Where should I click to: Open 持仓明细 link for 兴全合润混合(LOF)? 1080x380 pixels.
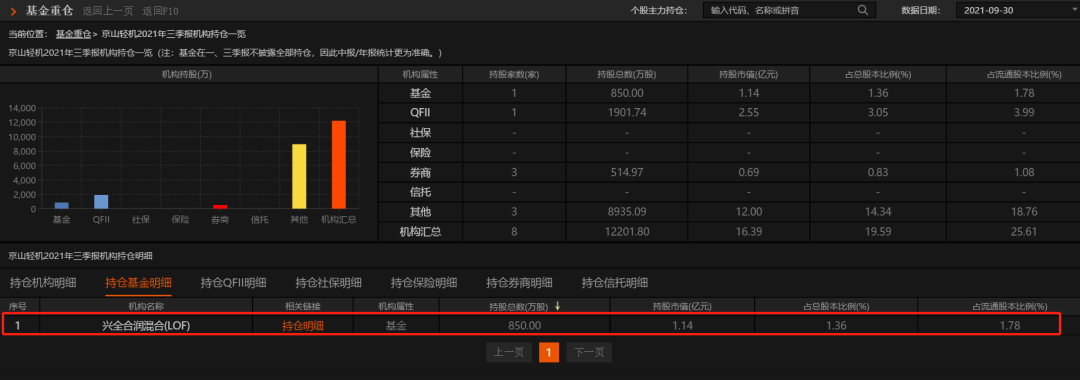point(302,326)
